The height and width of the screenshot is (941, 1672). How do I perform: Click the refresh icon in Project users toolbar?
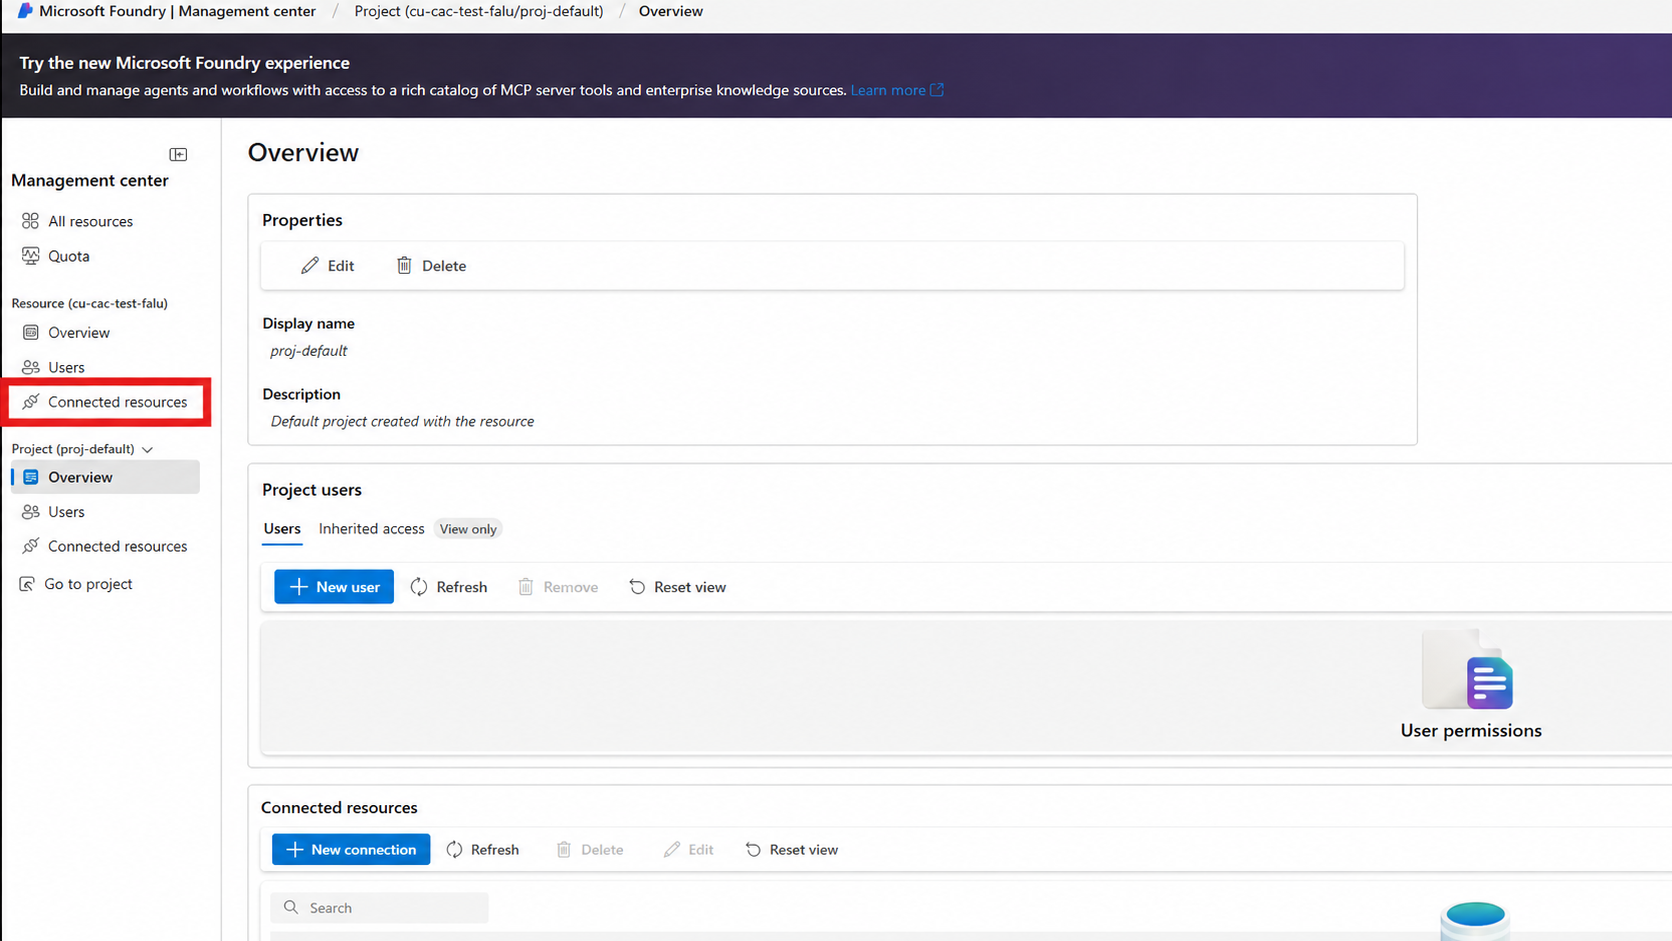pos(419,587)
